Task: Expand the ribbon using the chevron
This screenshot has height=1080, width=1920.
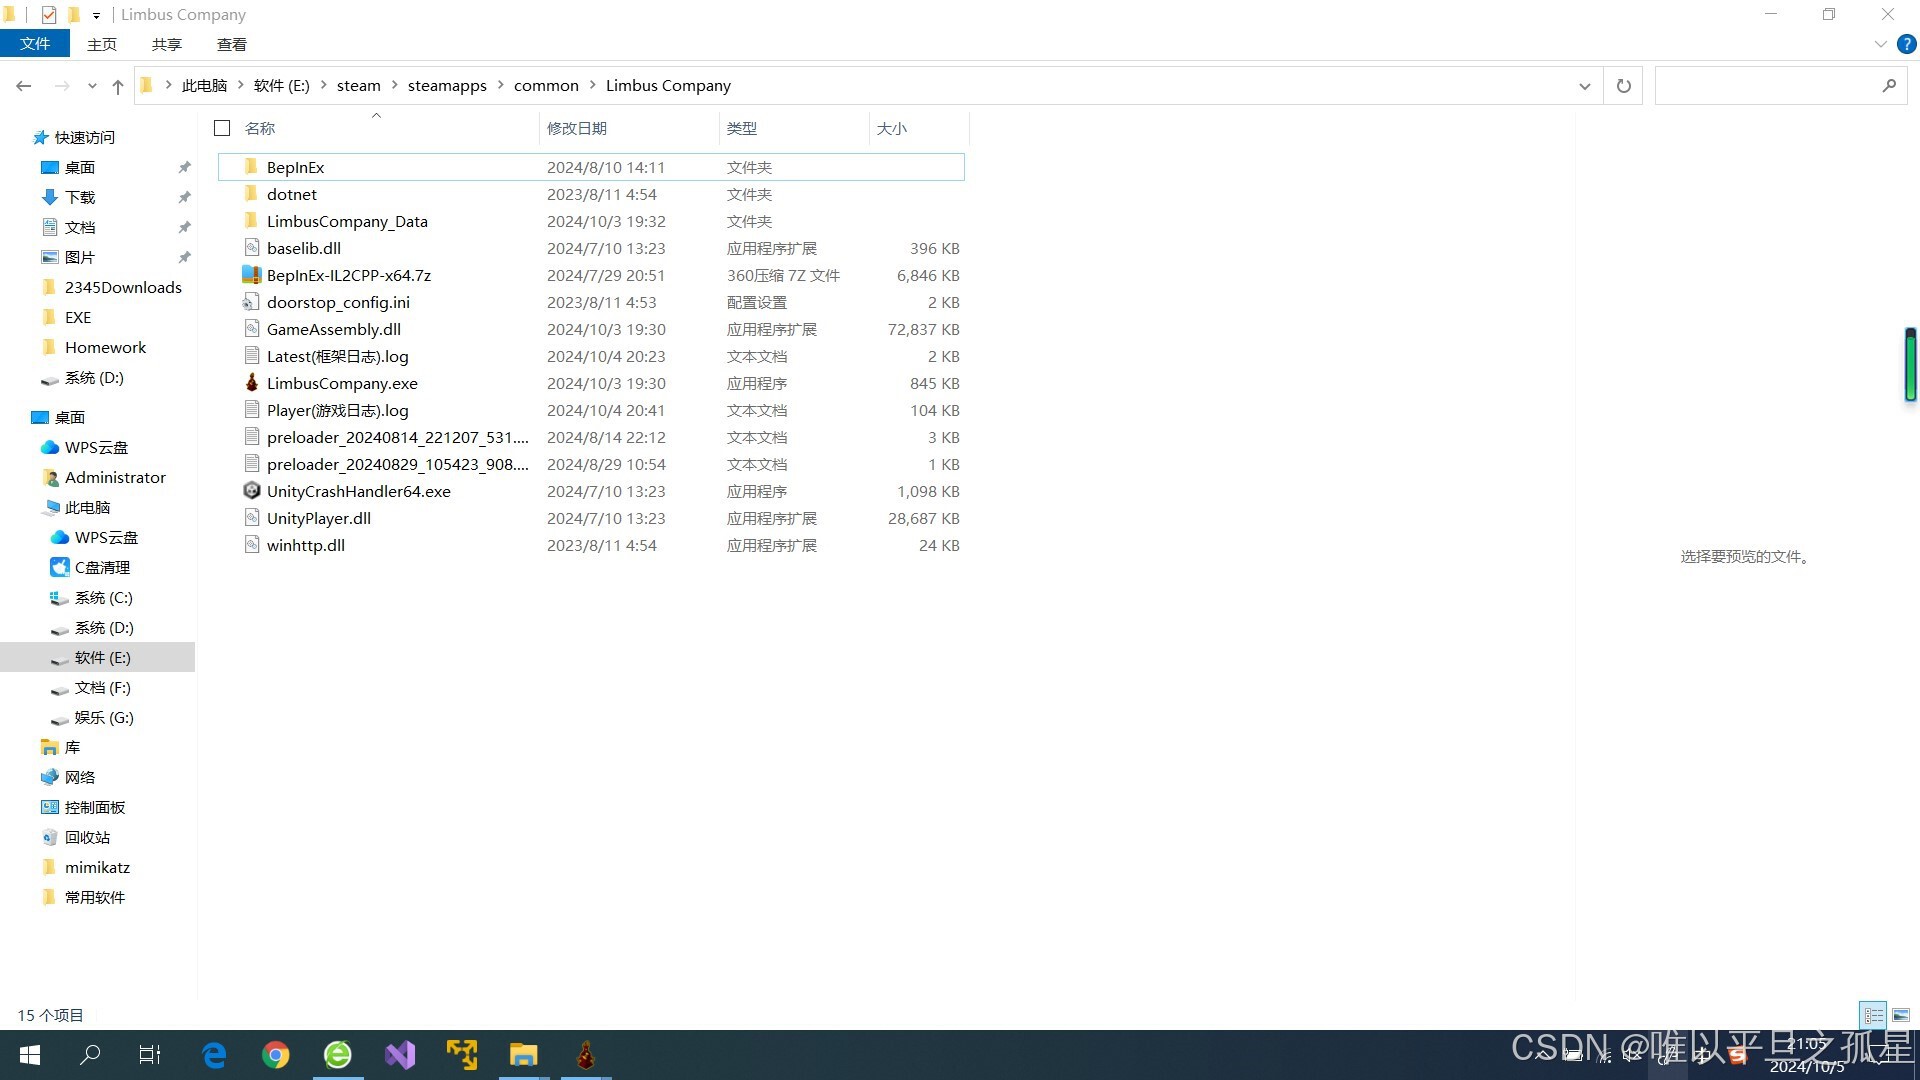Action: pos(1880,44)
